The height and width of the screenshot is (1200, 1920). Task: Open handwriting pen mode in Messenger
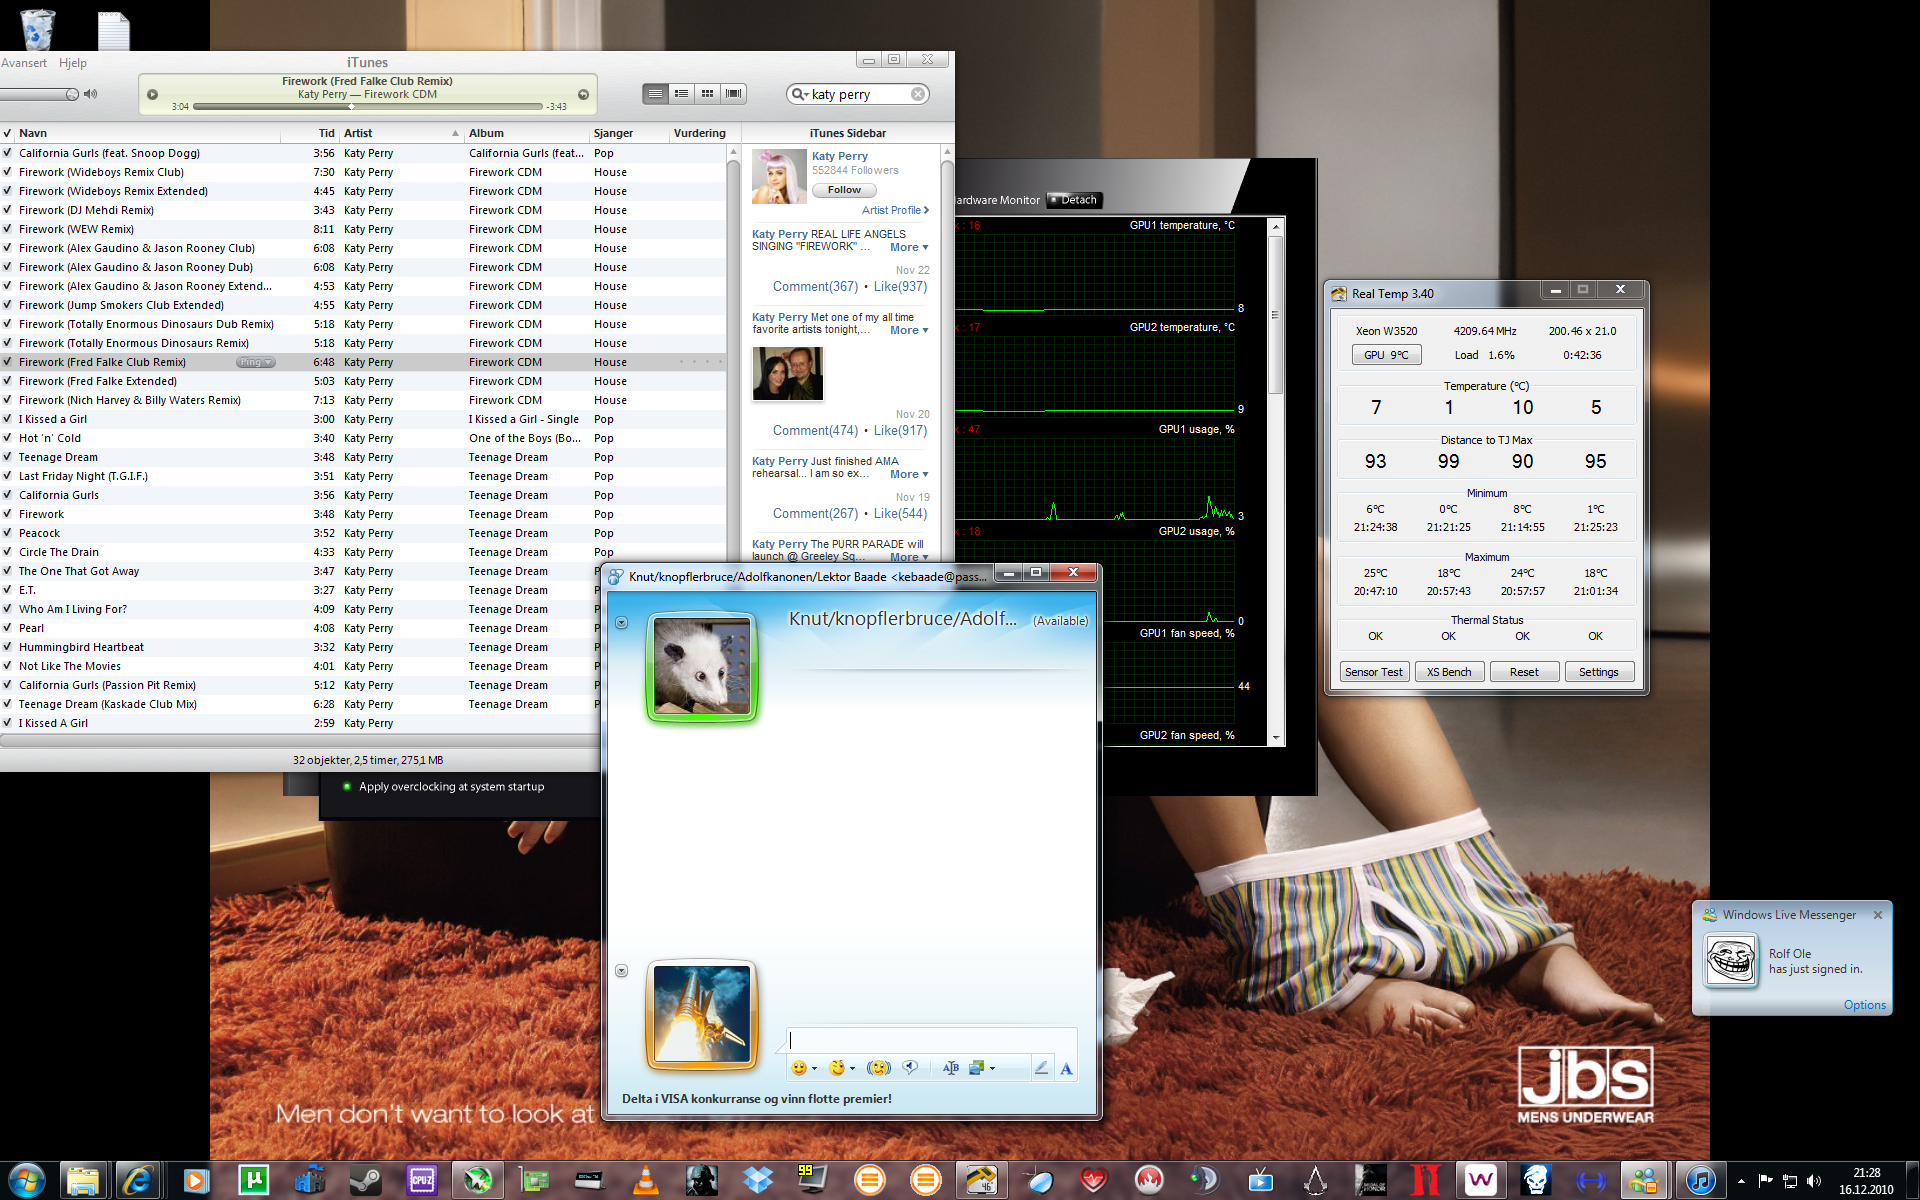coord(1041,1068)
